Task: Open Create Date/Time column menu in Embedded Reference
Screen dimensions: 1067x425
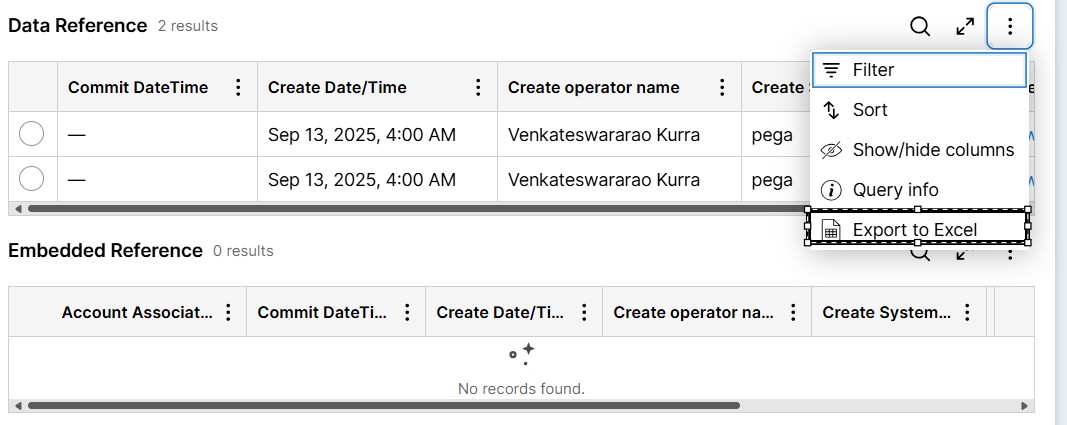Action: (x=584, y=313)
